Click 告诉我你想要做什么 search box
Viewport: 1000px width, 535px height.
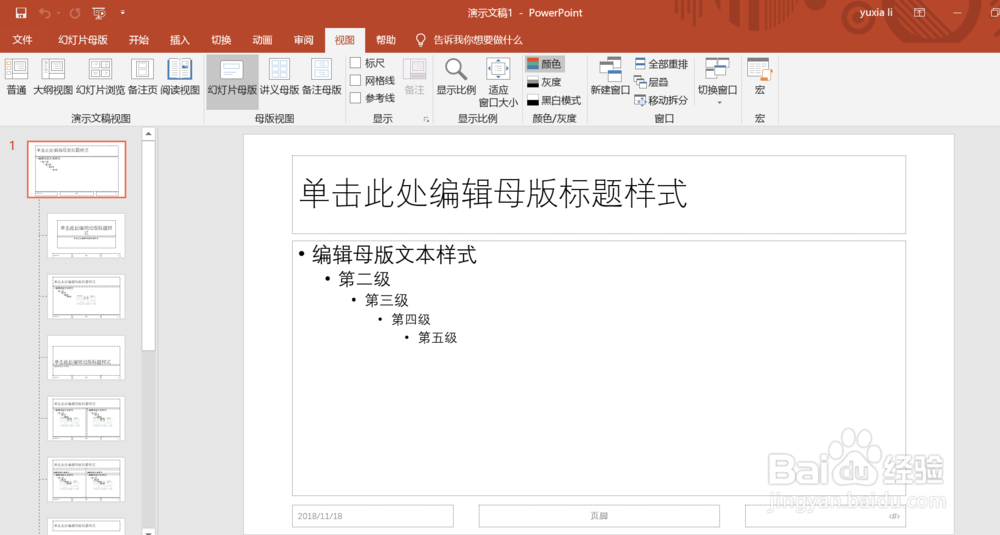469,40
